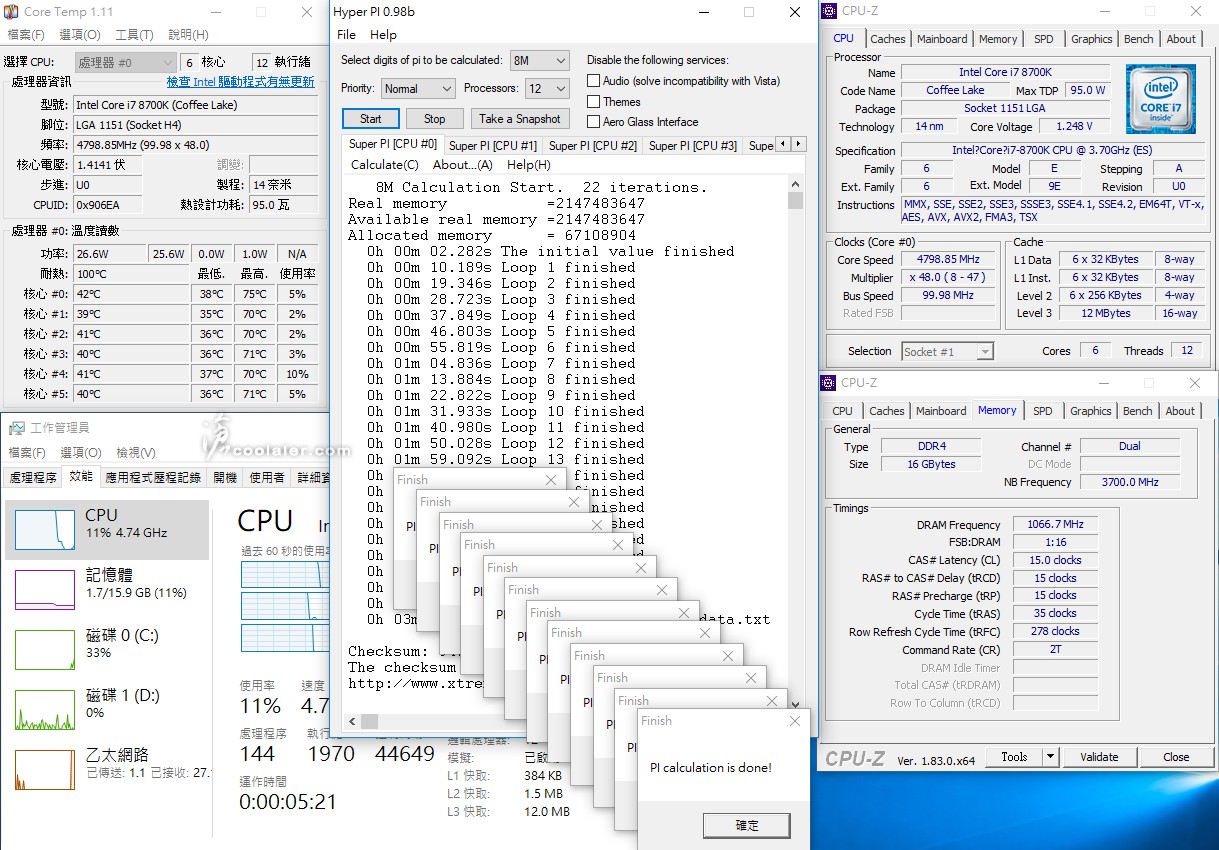This screenshot has width=1219, height=850.
Task: Open the Help menu in Hyper PI
Action: [x=383, y=34]
